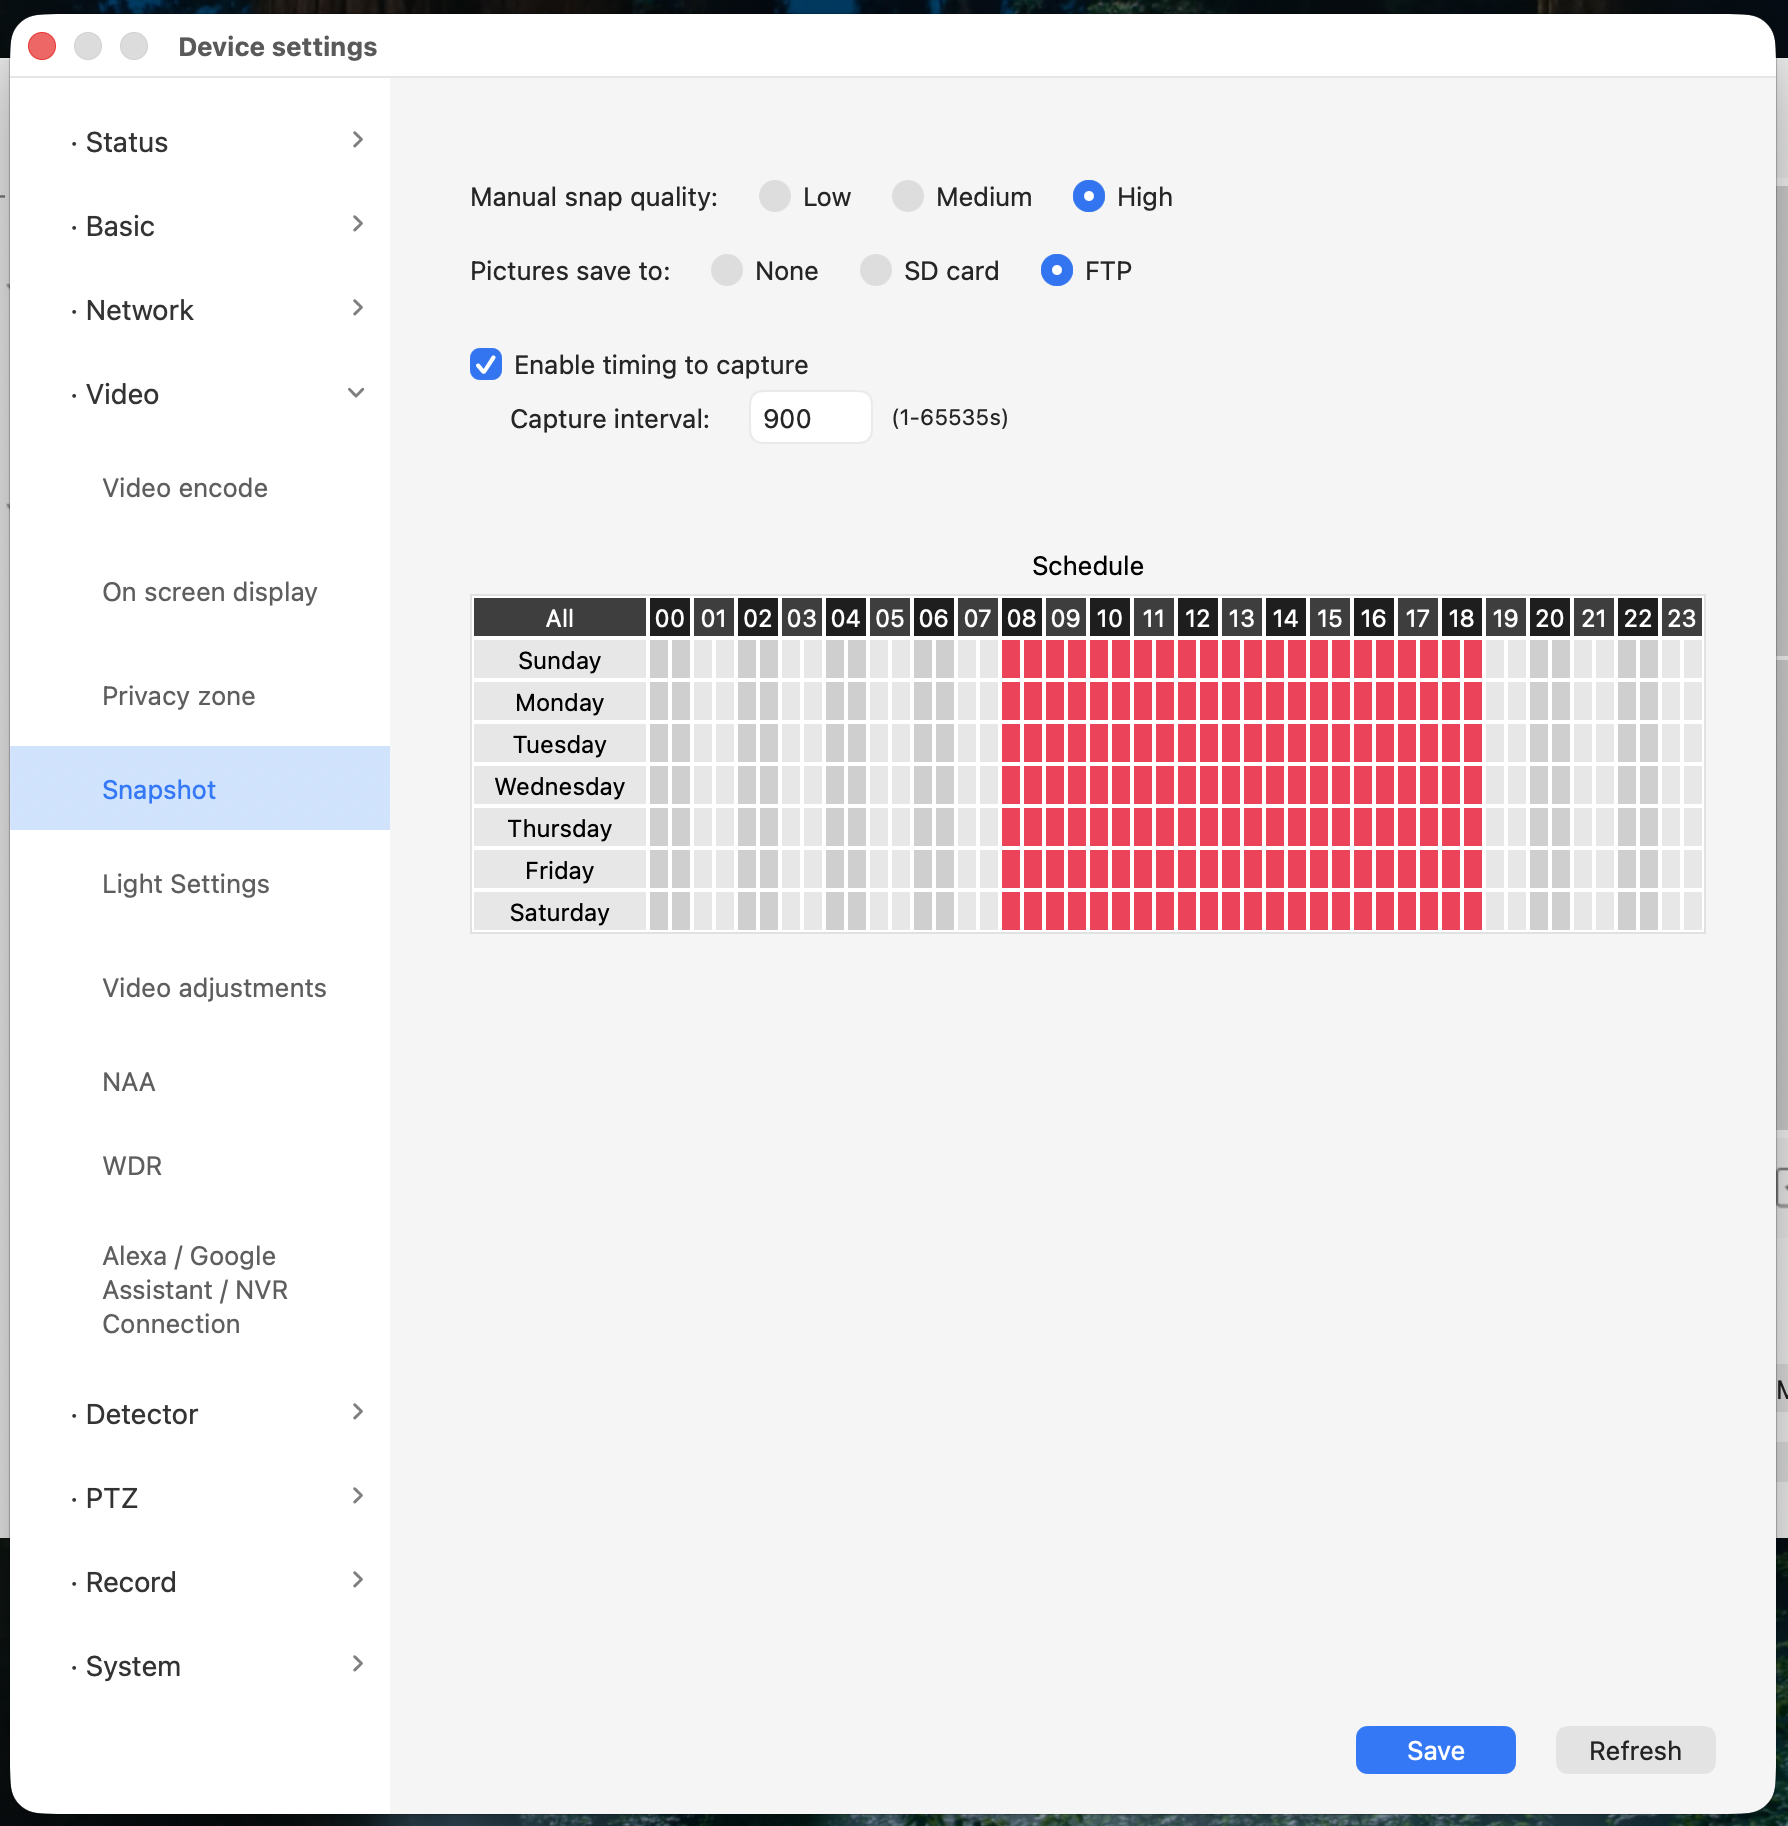Go to Privacy zone settings
This screenshot has width=1788, height=1826.
point(179,696)
